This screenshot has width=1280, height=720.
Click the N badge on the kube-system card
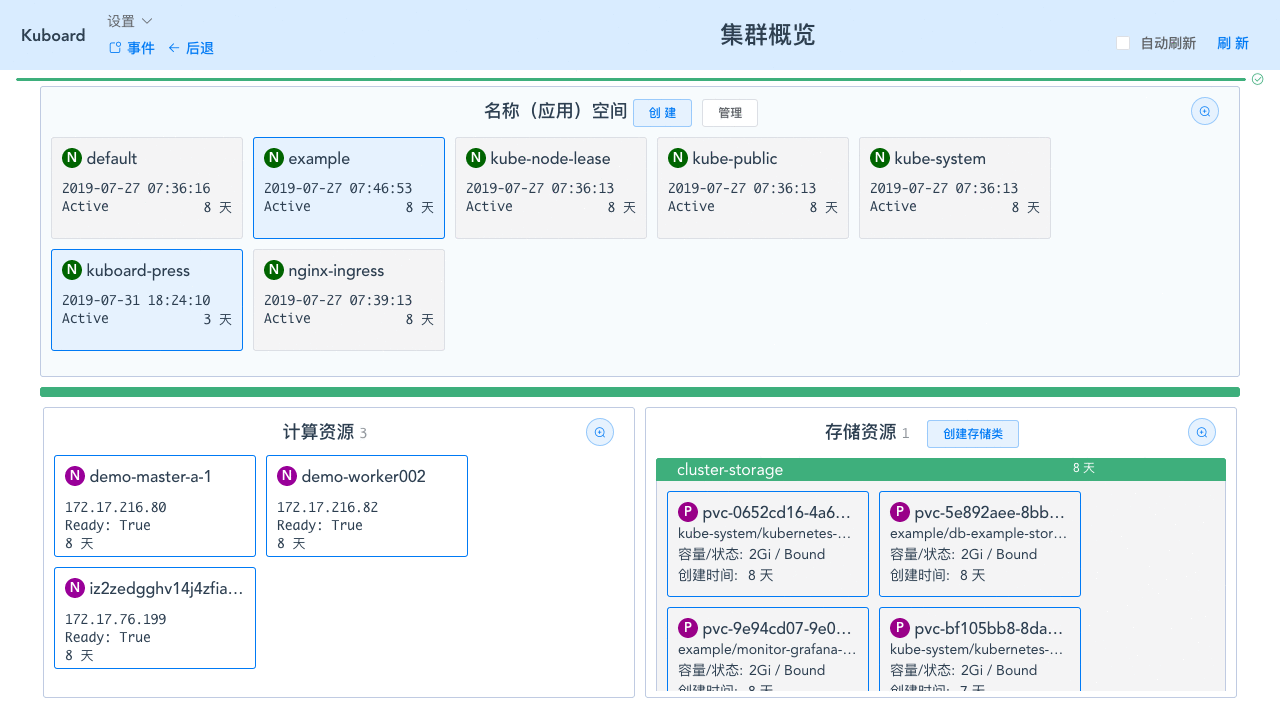point(879,158)
